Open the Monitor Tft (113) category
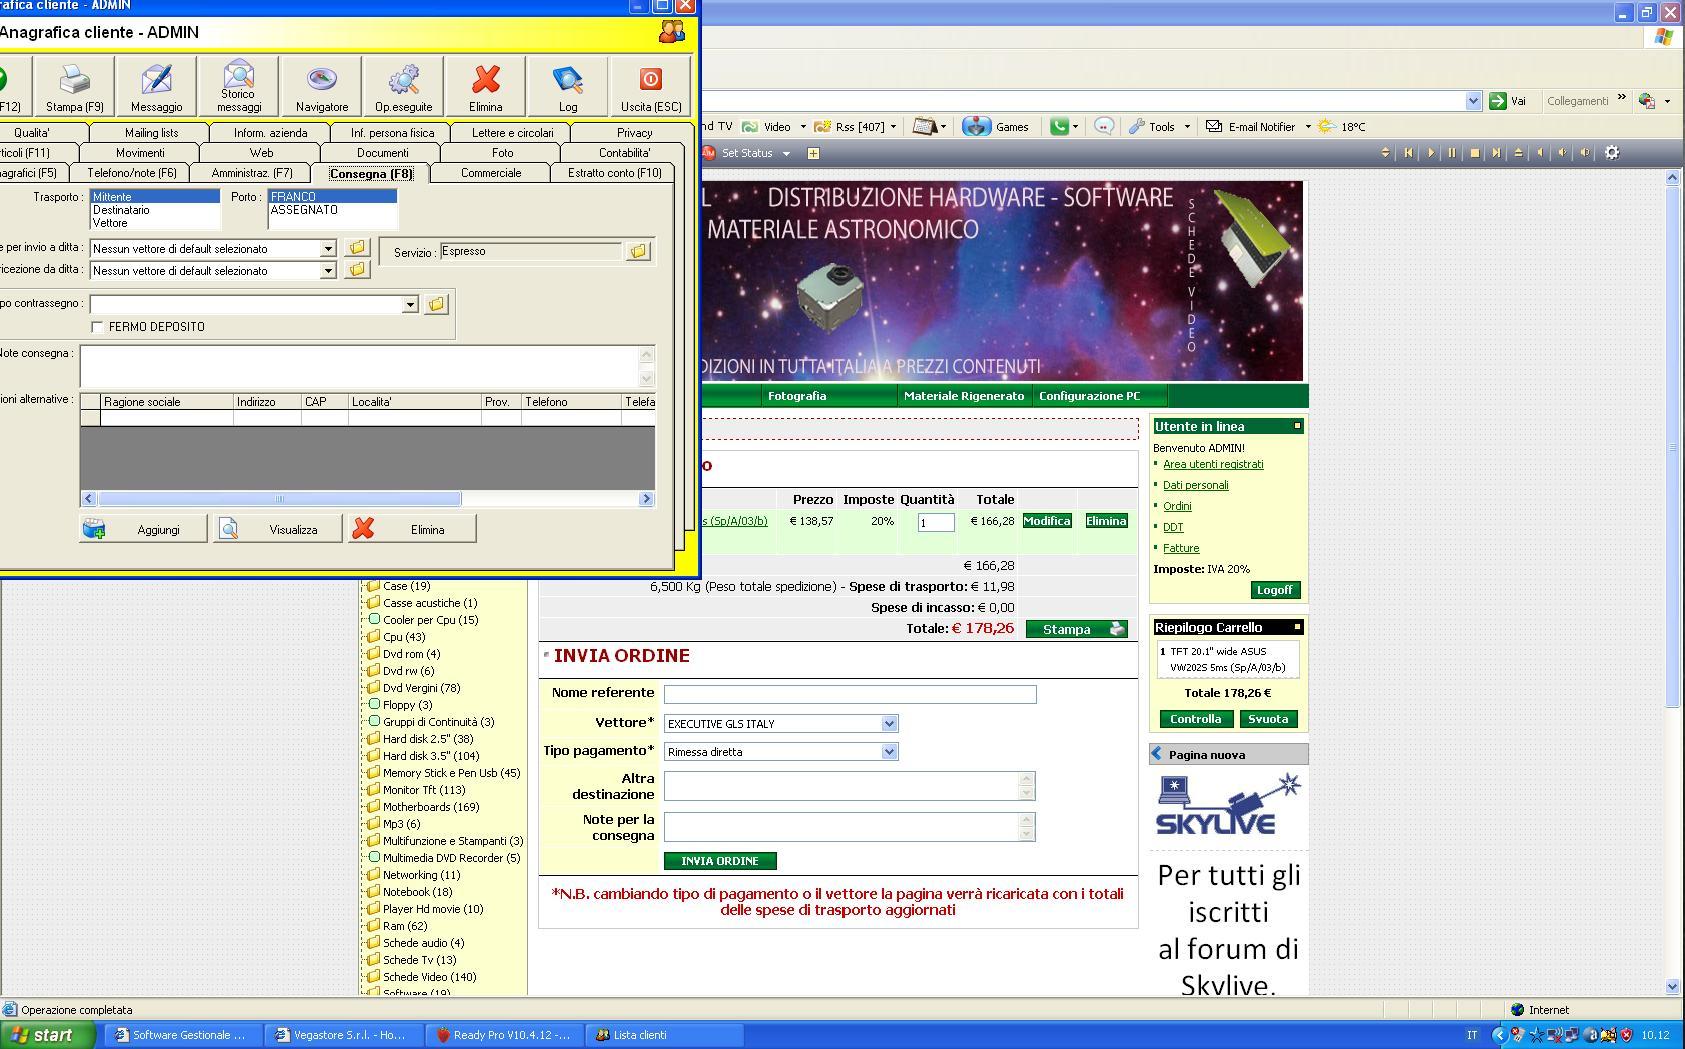This screenshot has width=1685, height=1049. pyautogui.click(x=424, y=790)
